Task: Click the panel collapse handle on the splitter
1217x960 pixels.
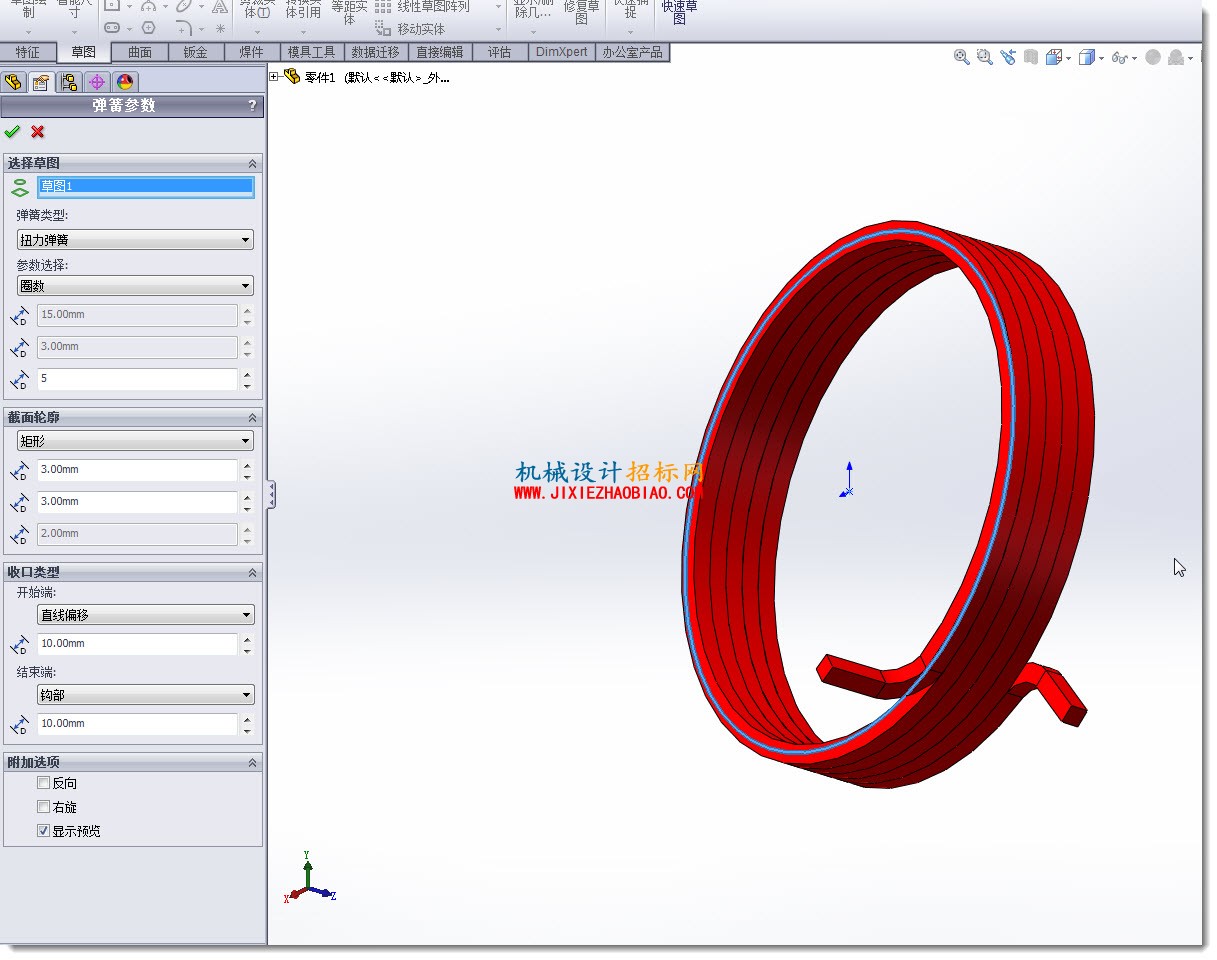Action: 271,494
